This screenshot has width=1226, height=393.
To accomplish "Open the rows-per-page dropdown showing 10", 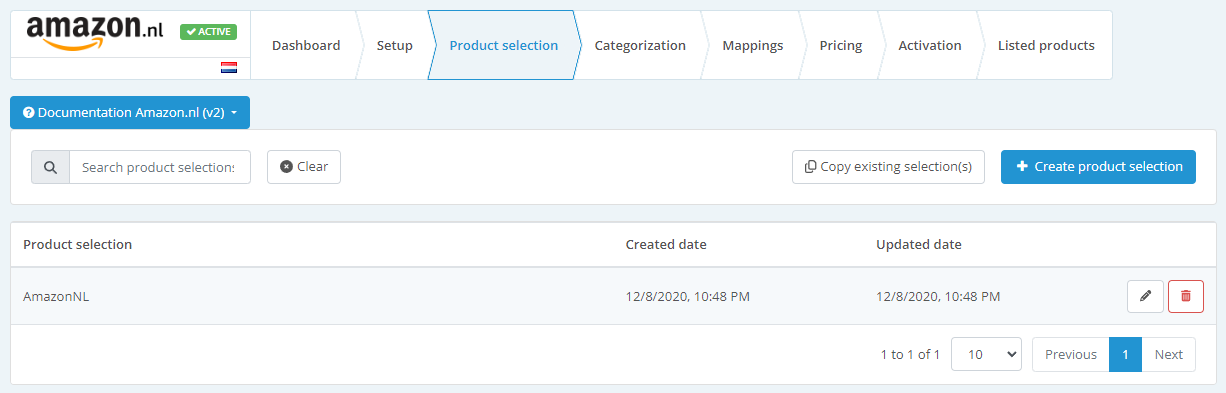I will 986,354.
